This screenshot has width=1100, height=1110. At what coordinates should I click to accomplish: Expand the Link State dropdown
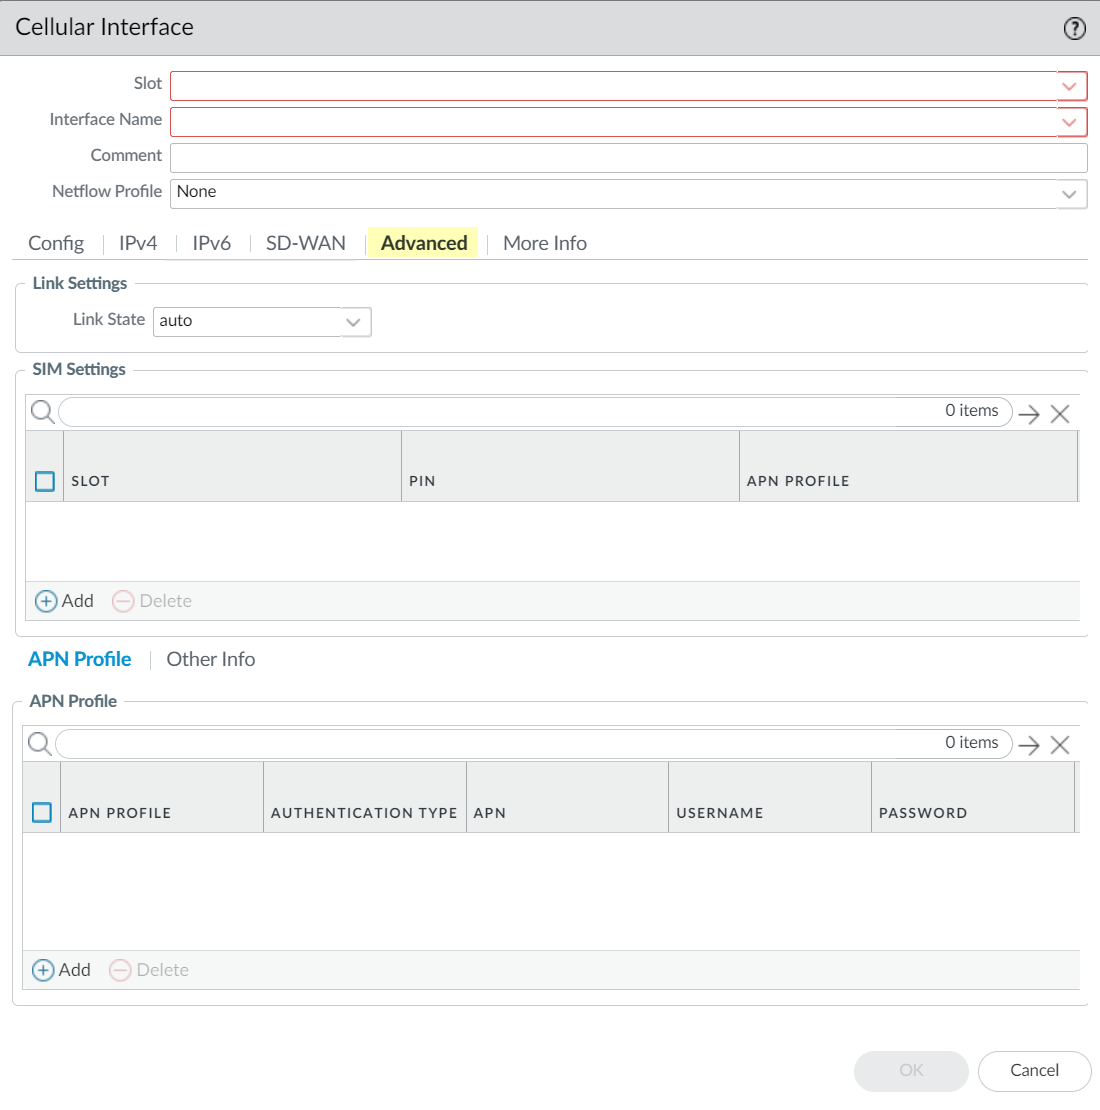(x=353, y=322)
